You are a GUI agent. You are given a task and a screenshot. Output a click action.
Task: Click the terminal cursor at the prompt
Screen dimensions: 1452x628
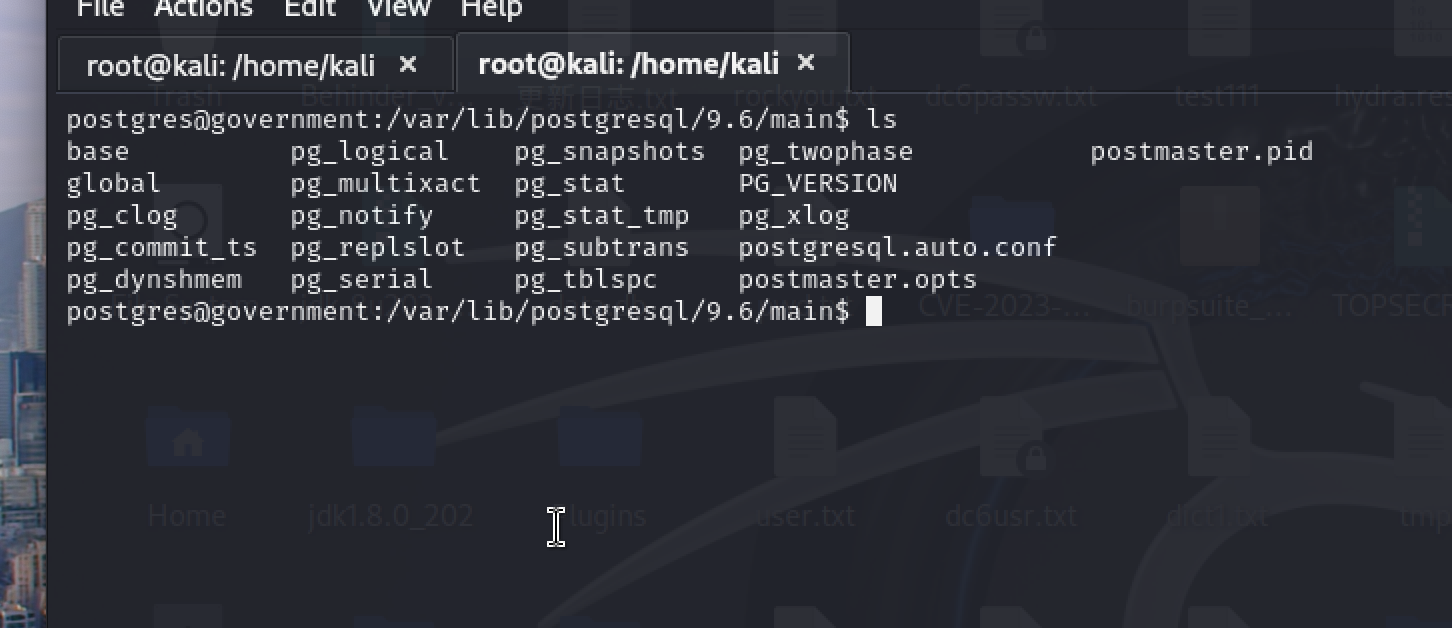(874, 312)
